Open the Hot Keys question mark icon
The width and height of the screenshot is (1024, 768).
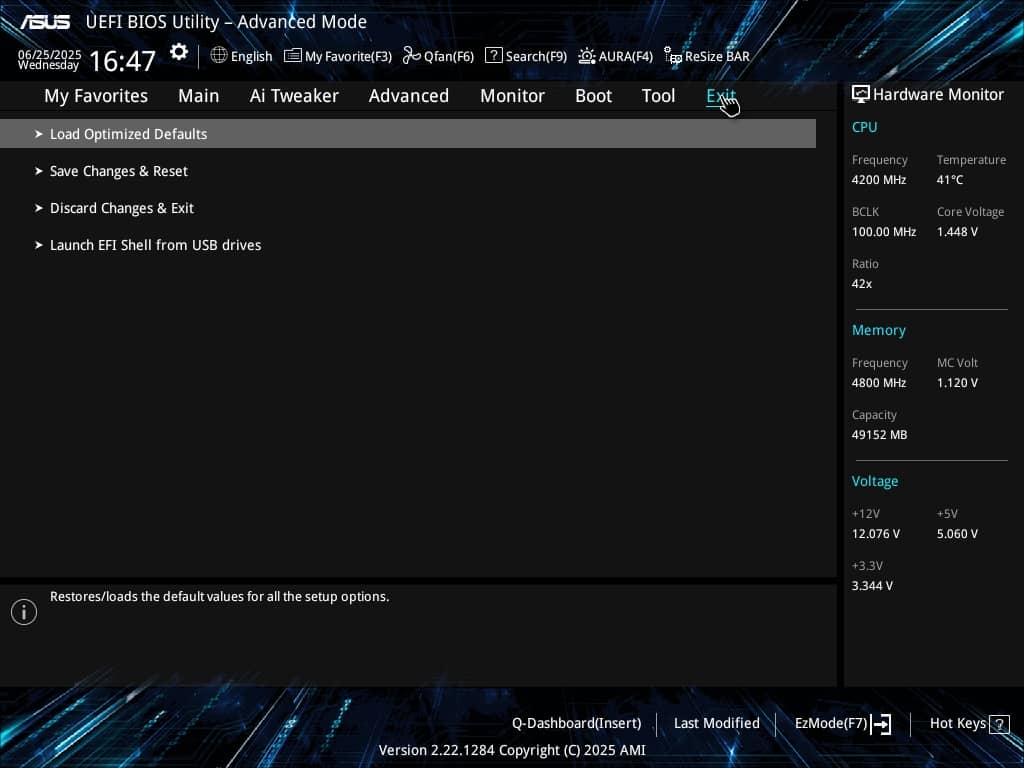999,724
